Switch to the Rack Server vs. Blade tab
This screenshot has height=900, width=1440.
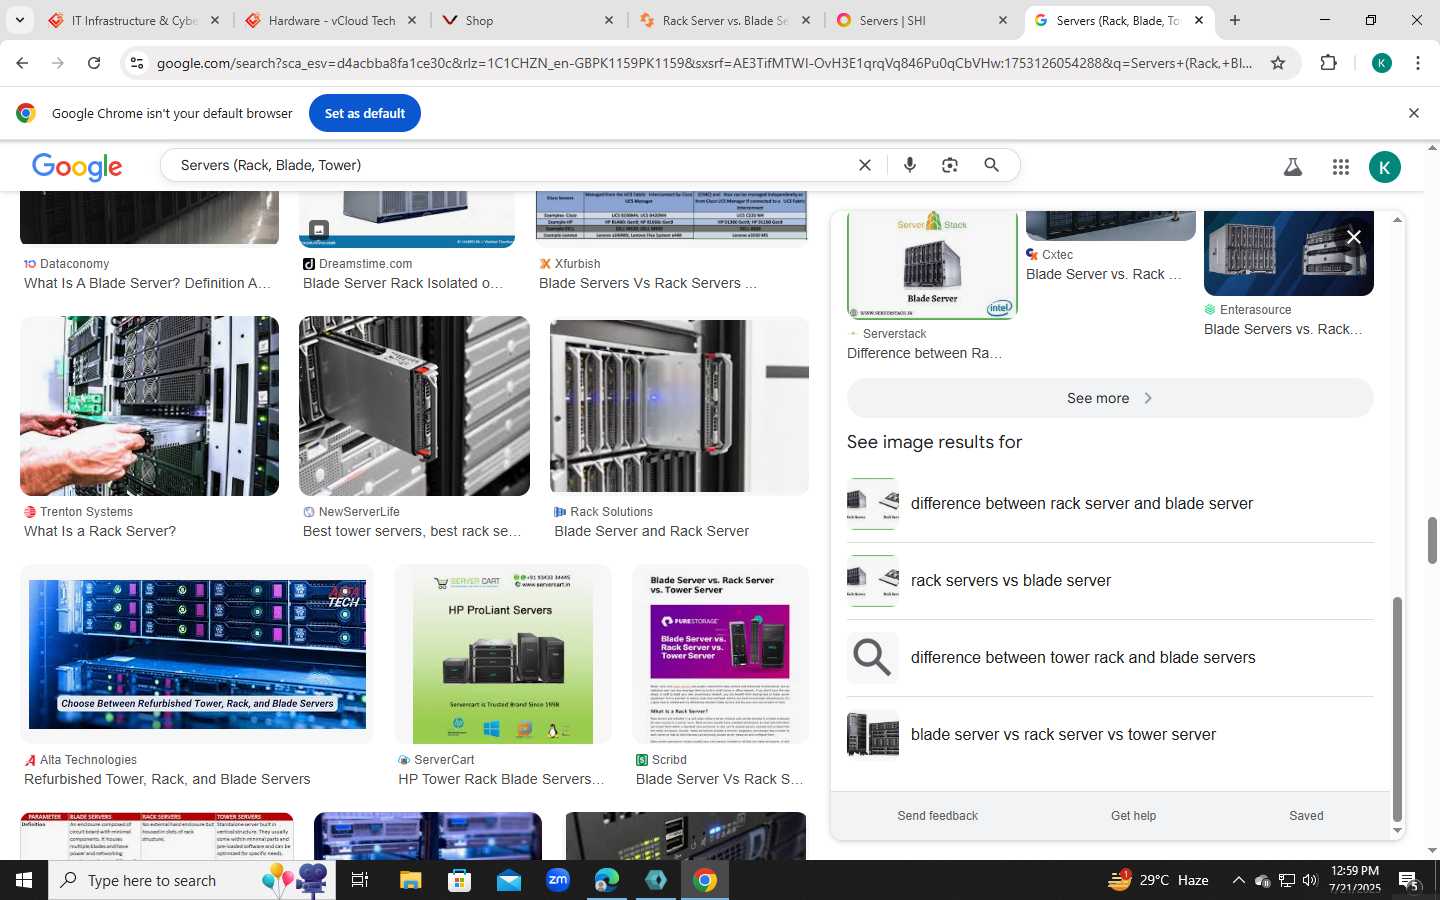(x=725, y=20)
